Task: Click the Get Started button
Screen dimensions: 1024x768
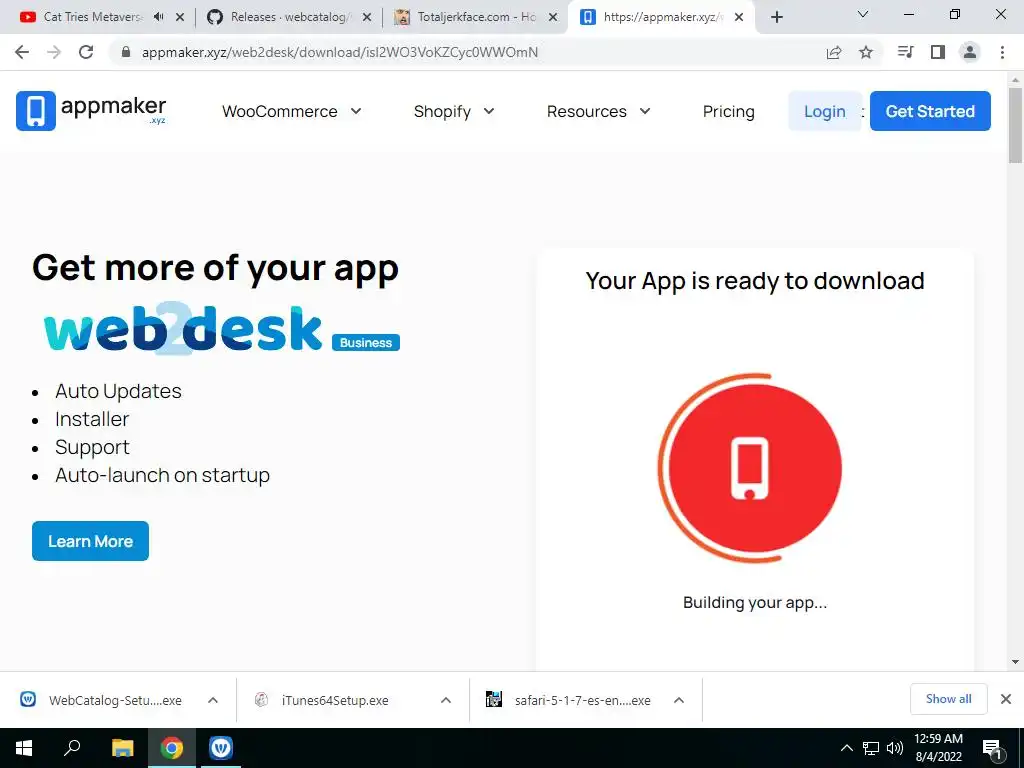Action: click(930, 111)
